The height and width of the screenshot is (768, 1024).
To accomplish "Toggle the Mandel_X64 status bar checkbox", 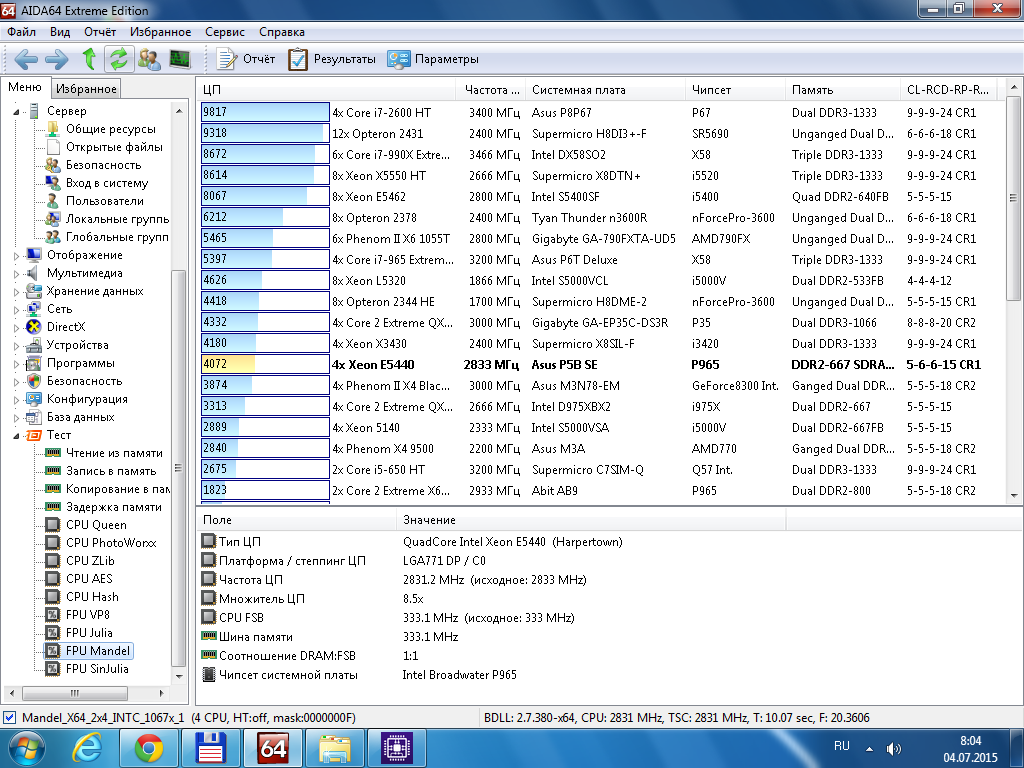I will (x=10, y=718).
